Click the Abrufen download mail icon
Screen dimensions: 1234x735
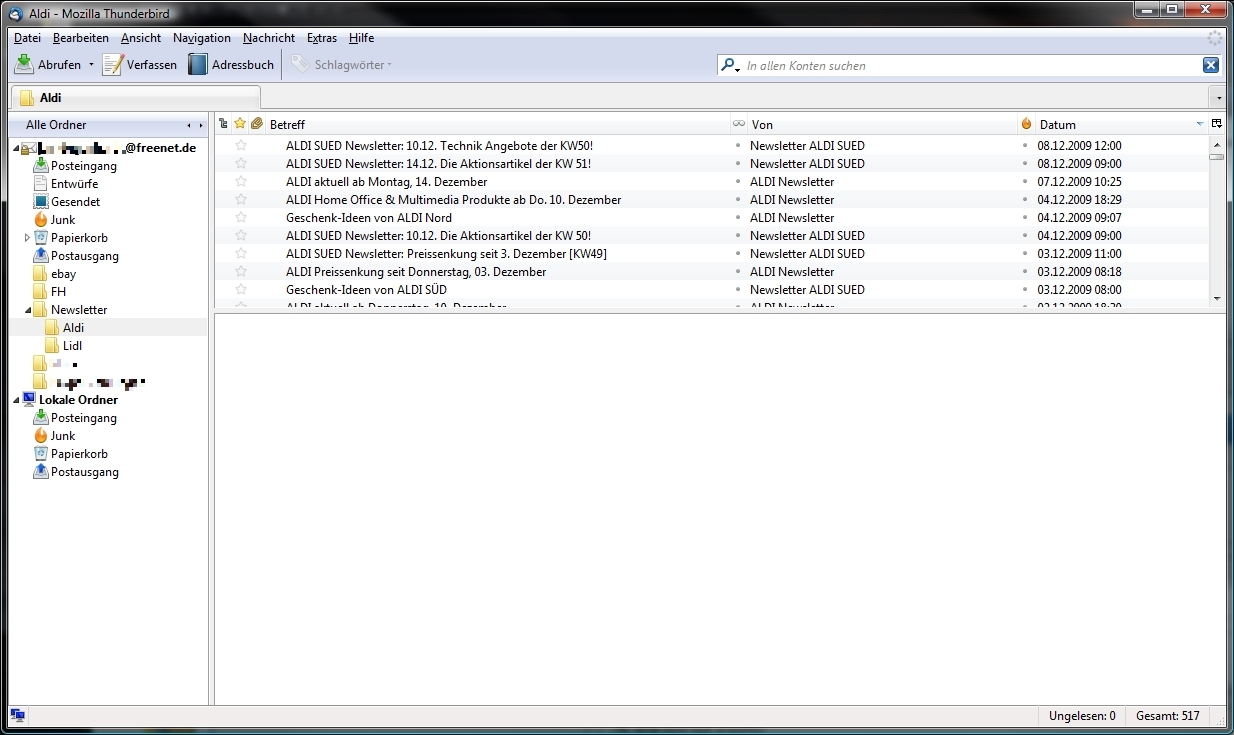[x=24, y=65]
